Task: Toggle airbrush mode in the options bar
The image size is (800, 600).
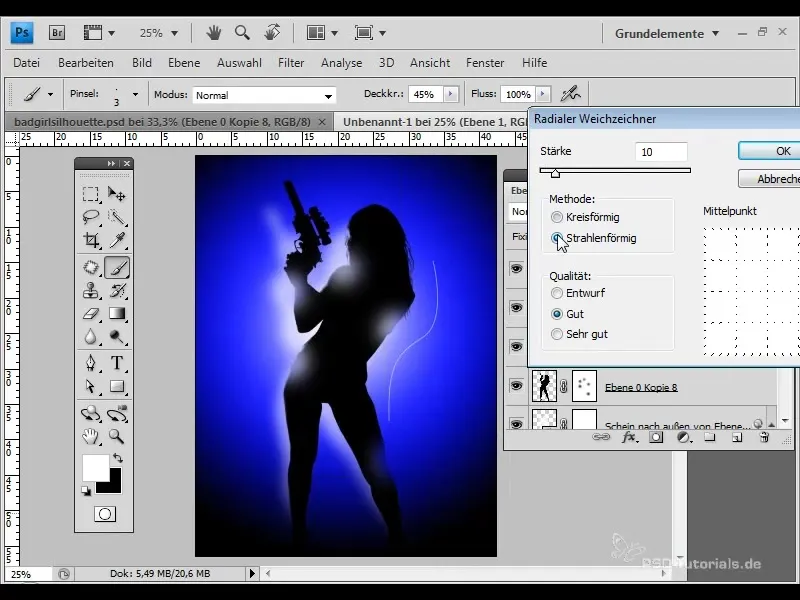Action: coord(570,94)
